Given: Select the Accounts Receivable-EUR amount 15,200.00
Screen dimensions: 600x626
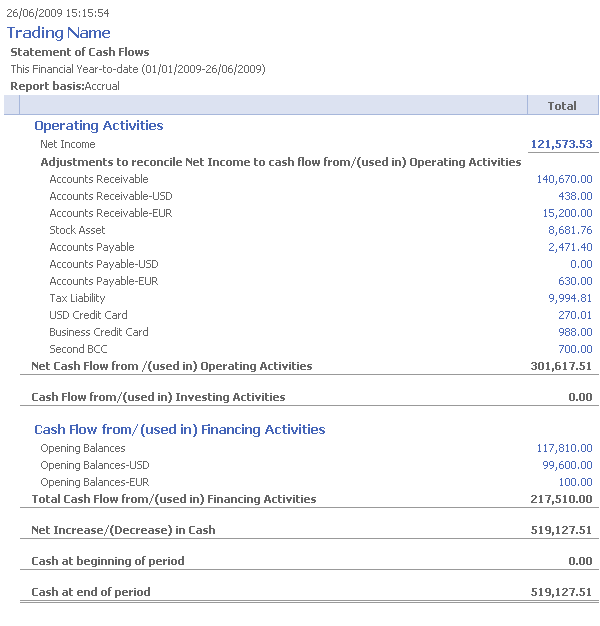Looking at the screenshot, I should point(567,213).
